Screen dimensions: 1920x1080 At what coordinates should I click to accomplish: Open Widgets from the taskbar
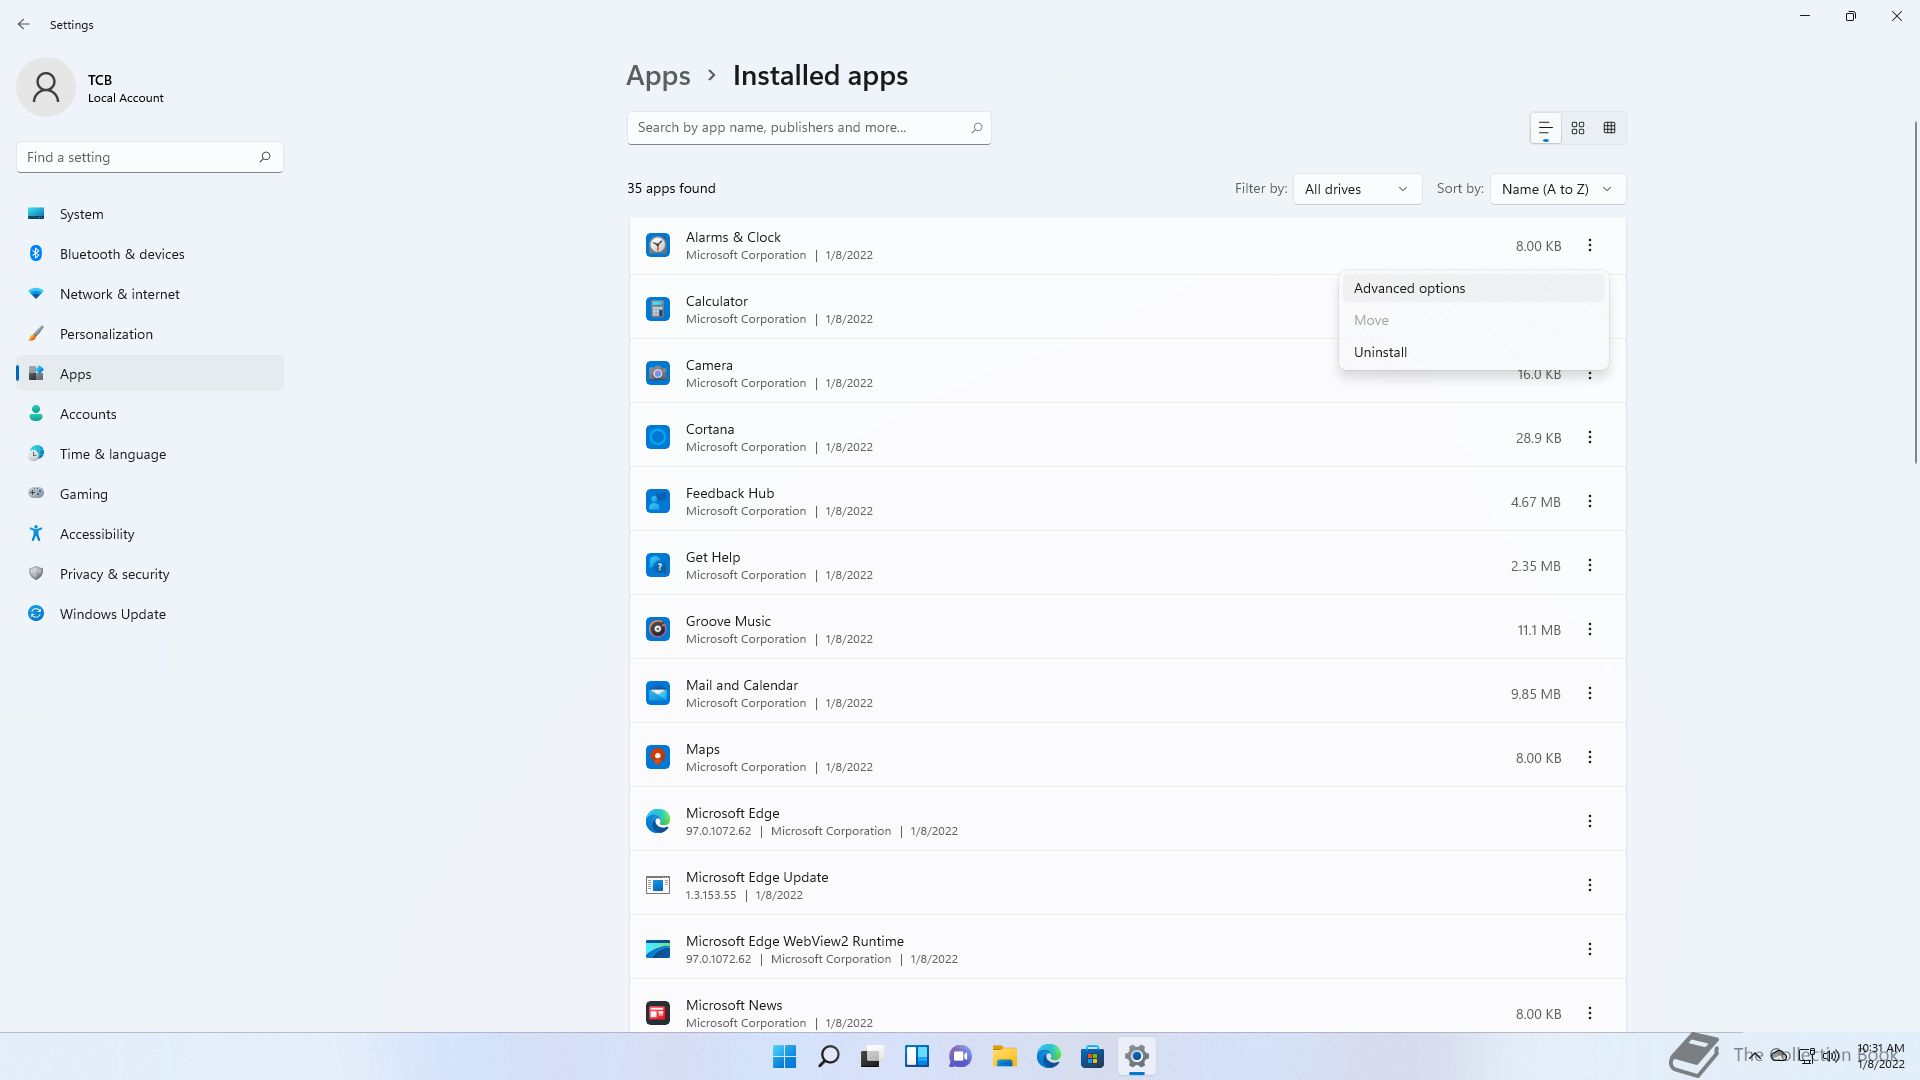click(x=917, y=1056)
